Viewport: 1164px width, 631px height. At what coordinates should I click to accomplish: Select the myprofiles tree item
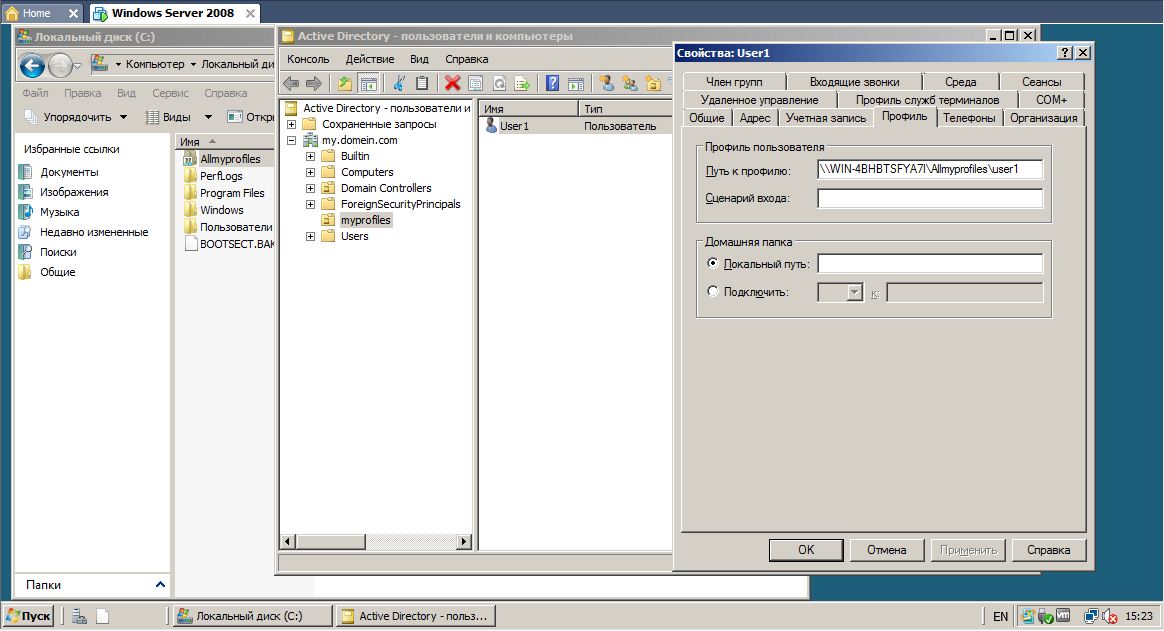365,220
